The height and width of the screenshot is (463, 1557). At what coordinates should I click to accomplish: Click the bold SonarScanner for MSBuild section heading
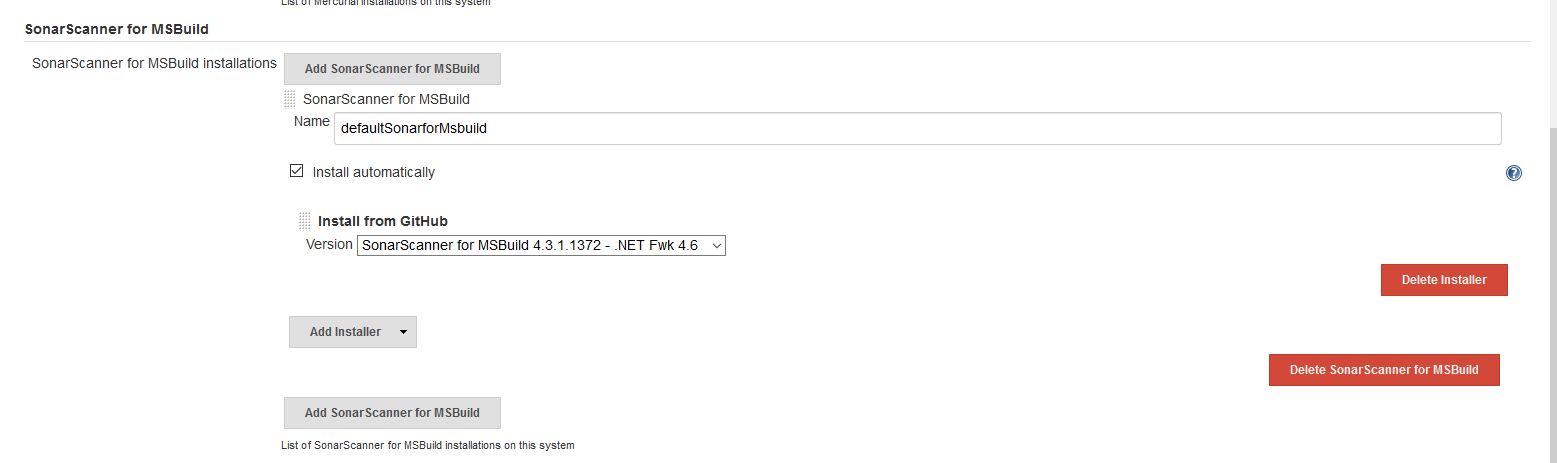[x=117, y=29]
